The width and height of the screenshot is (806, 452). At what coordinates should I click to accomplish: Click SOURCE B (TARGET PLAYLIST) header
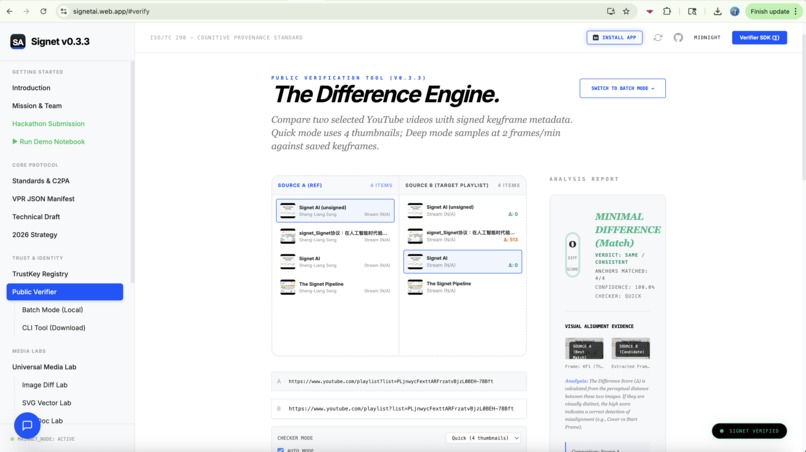[447, 185]
